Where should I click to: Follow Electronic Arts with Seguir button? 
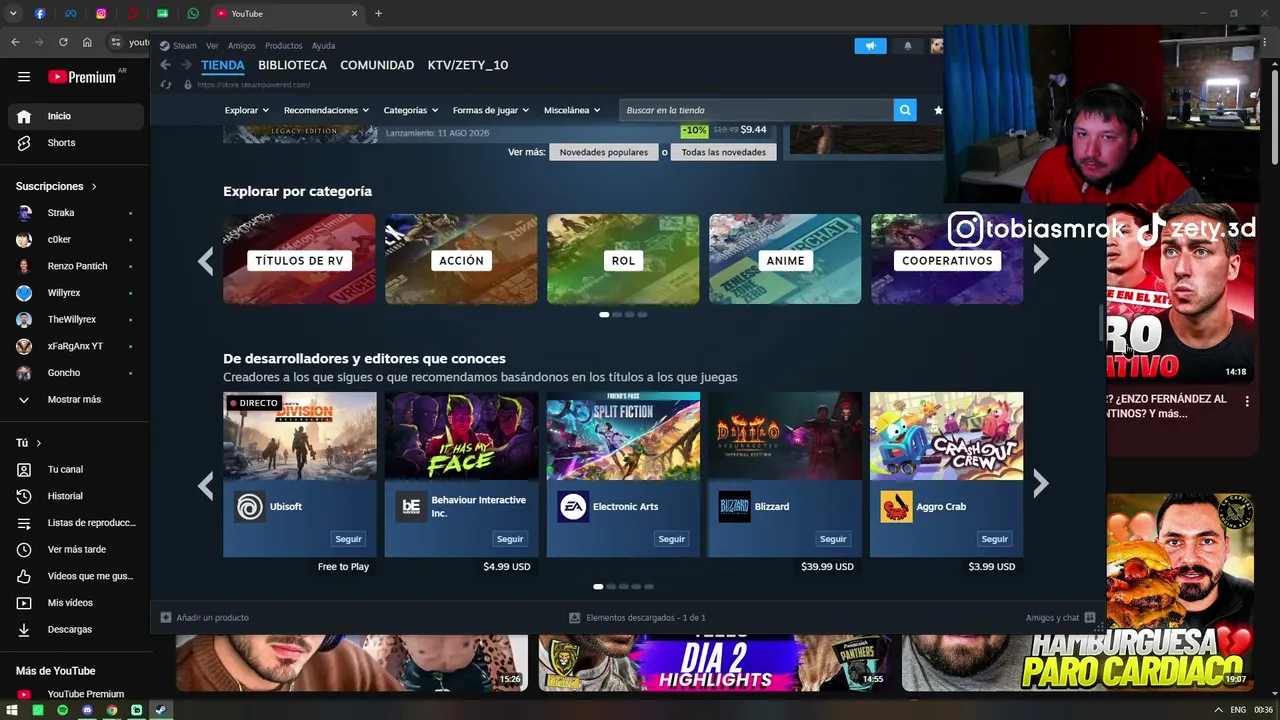(x=671, y=539)
